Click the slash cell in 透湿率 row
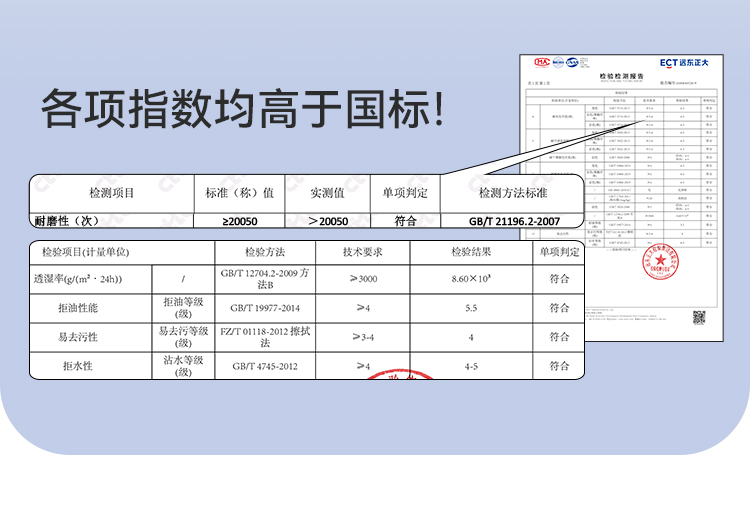This screenshot has height=530, width=750. [x=183, y=279]
